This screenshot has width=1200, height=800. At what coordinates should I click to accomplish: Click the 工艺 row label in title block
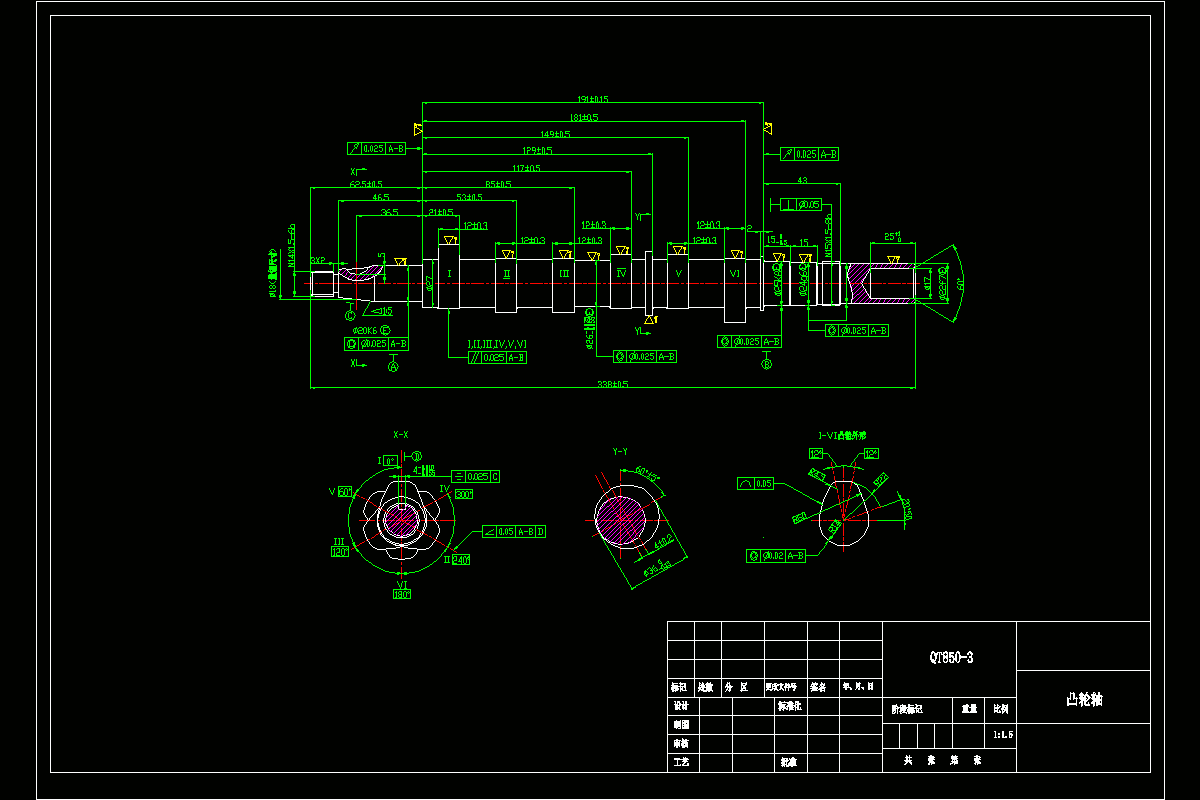681,762
